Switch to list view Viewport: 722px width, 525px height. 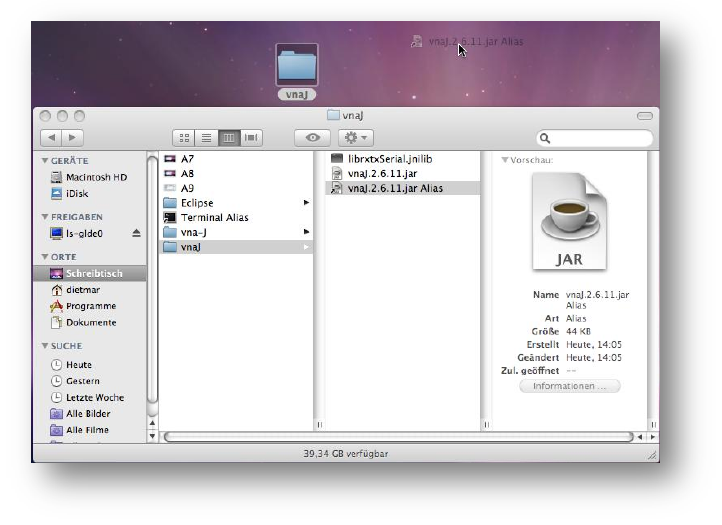(x=206, y=138)
